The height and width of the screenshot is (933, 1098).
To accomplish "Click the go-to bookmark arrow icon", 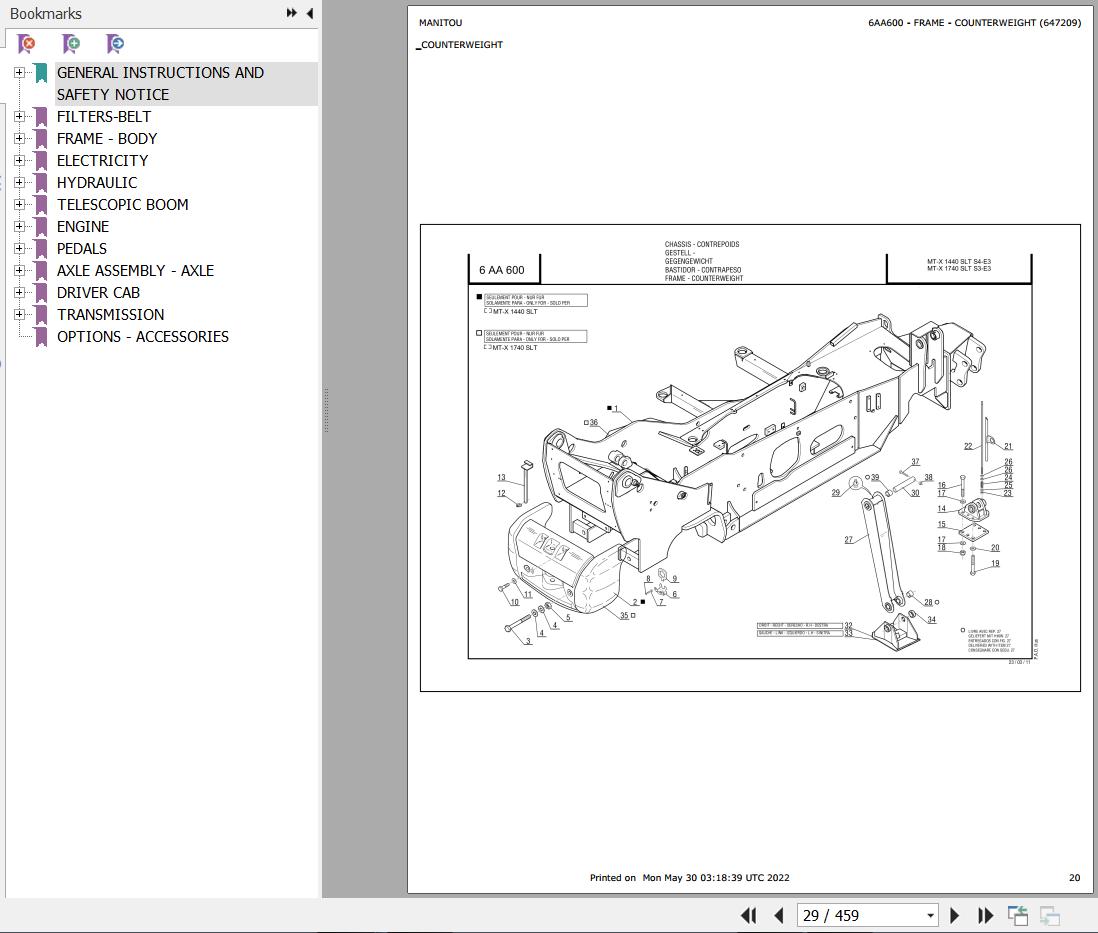I will coord(115,44).
